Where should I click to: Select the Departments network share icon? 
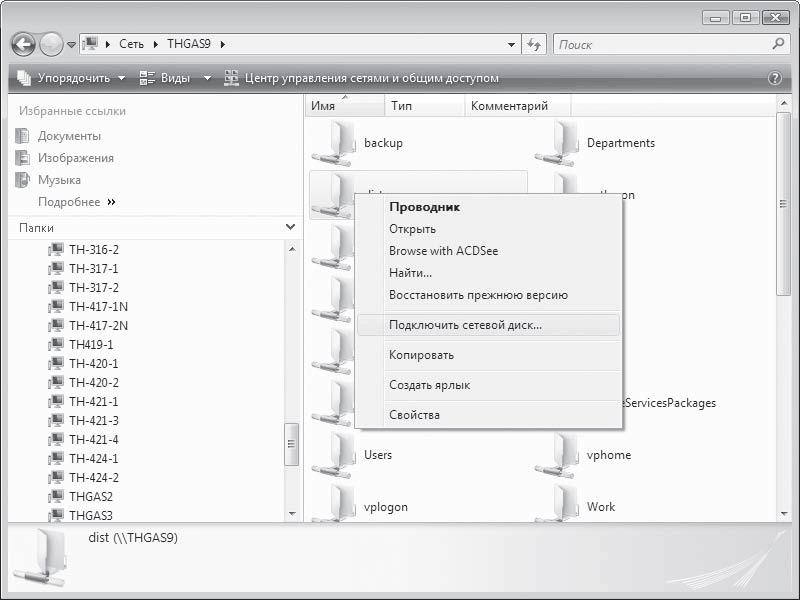click(556, 143)
